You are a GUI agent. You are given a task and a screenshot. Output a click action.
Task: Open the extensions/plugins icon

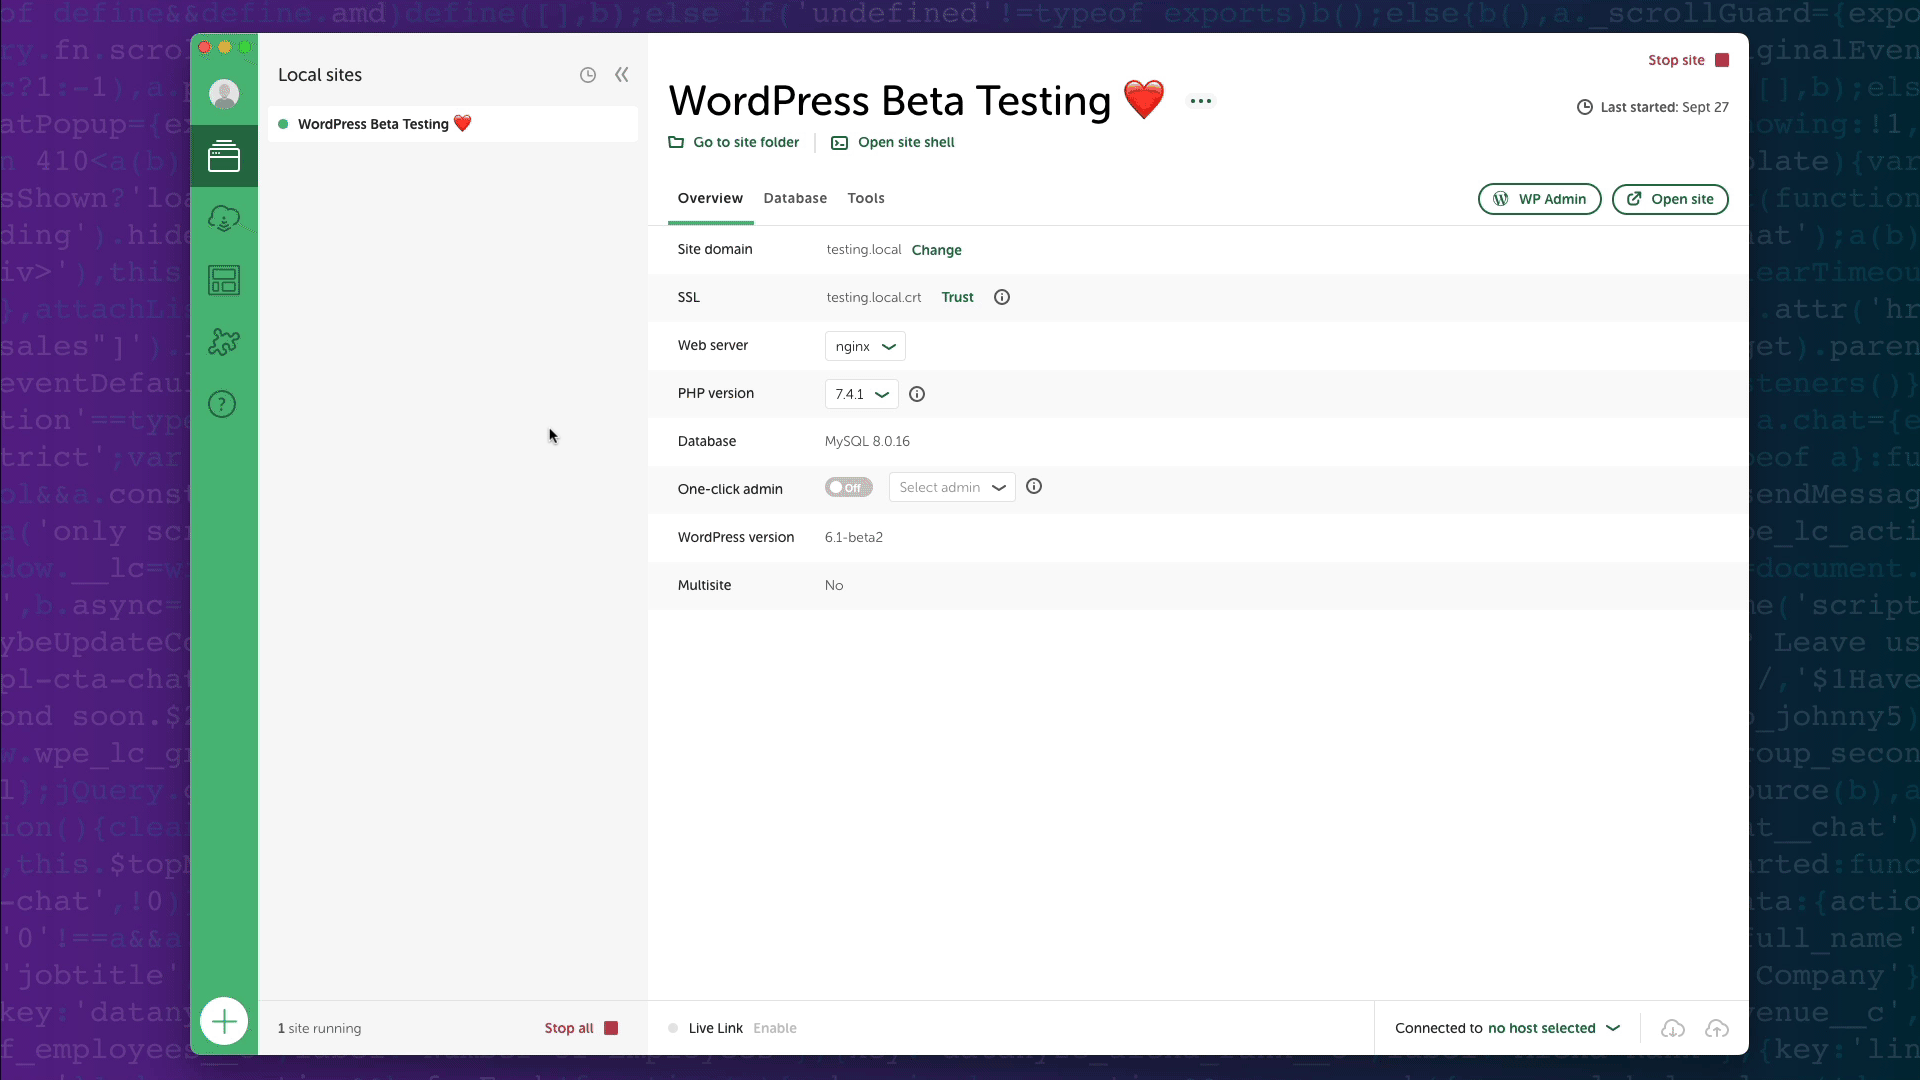coord(224,342)
